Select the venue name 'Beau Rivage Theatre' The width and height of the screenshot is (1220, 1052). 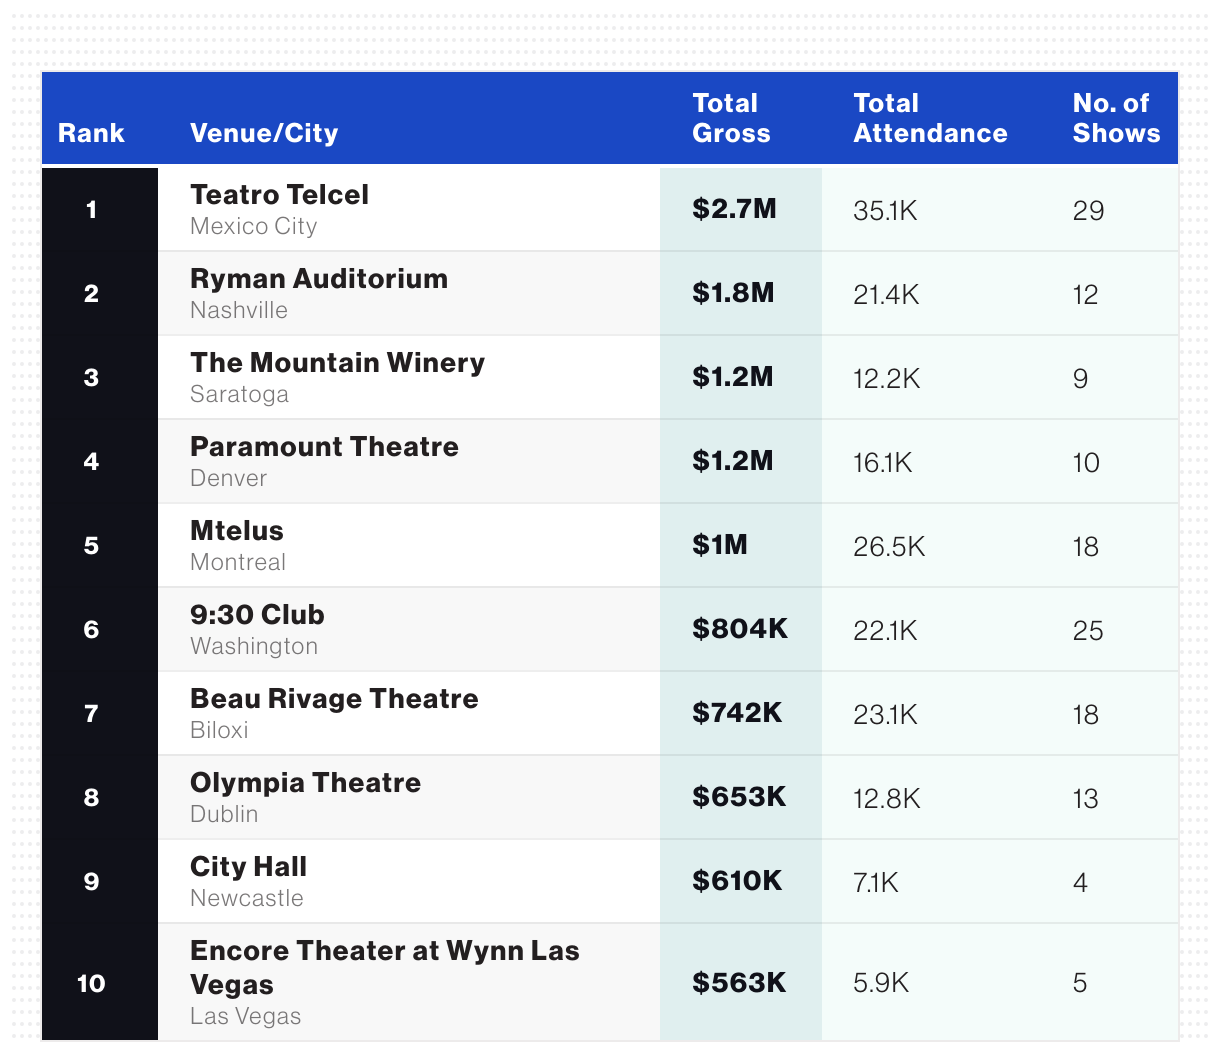click(x=334, y=698)
